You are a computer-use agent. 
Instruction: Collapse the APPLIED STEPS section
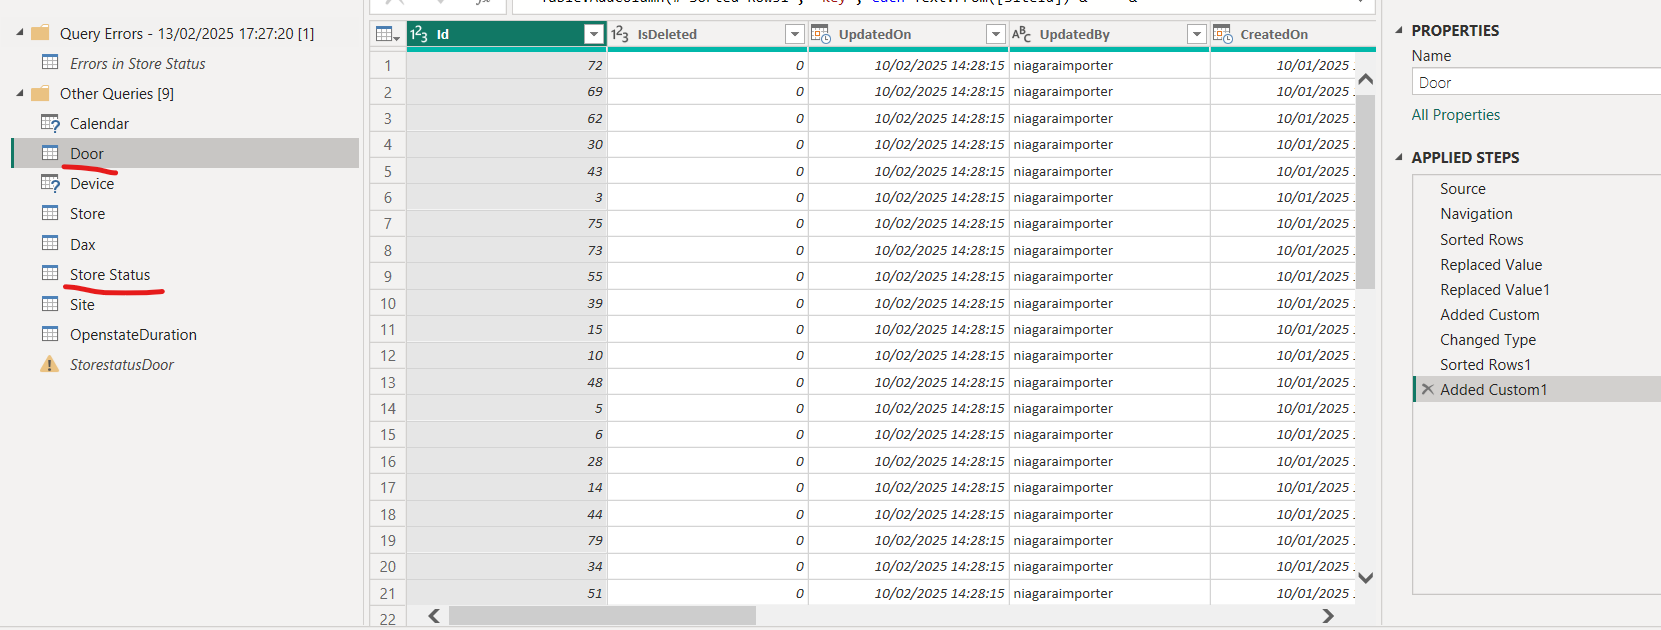pyautogui.click(x=1399, y=157)
